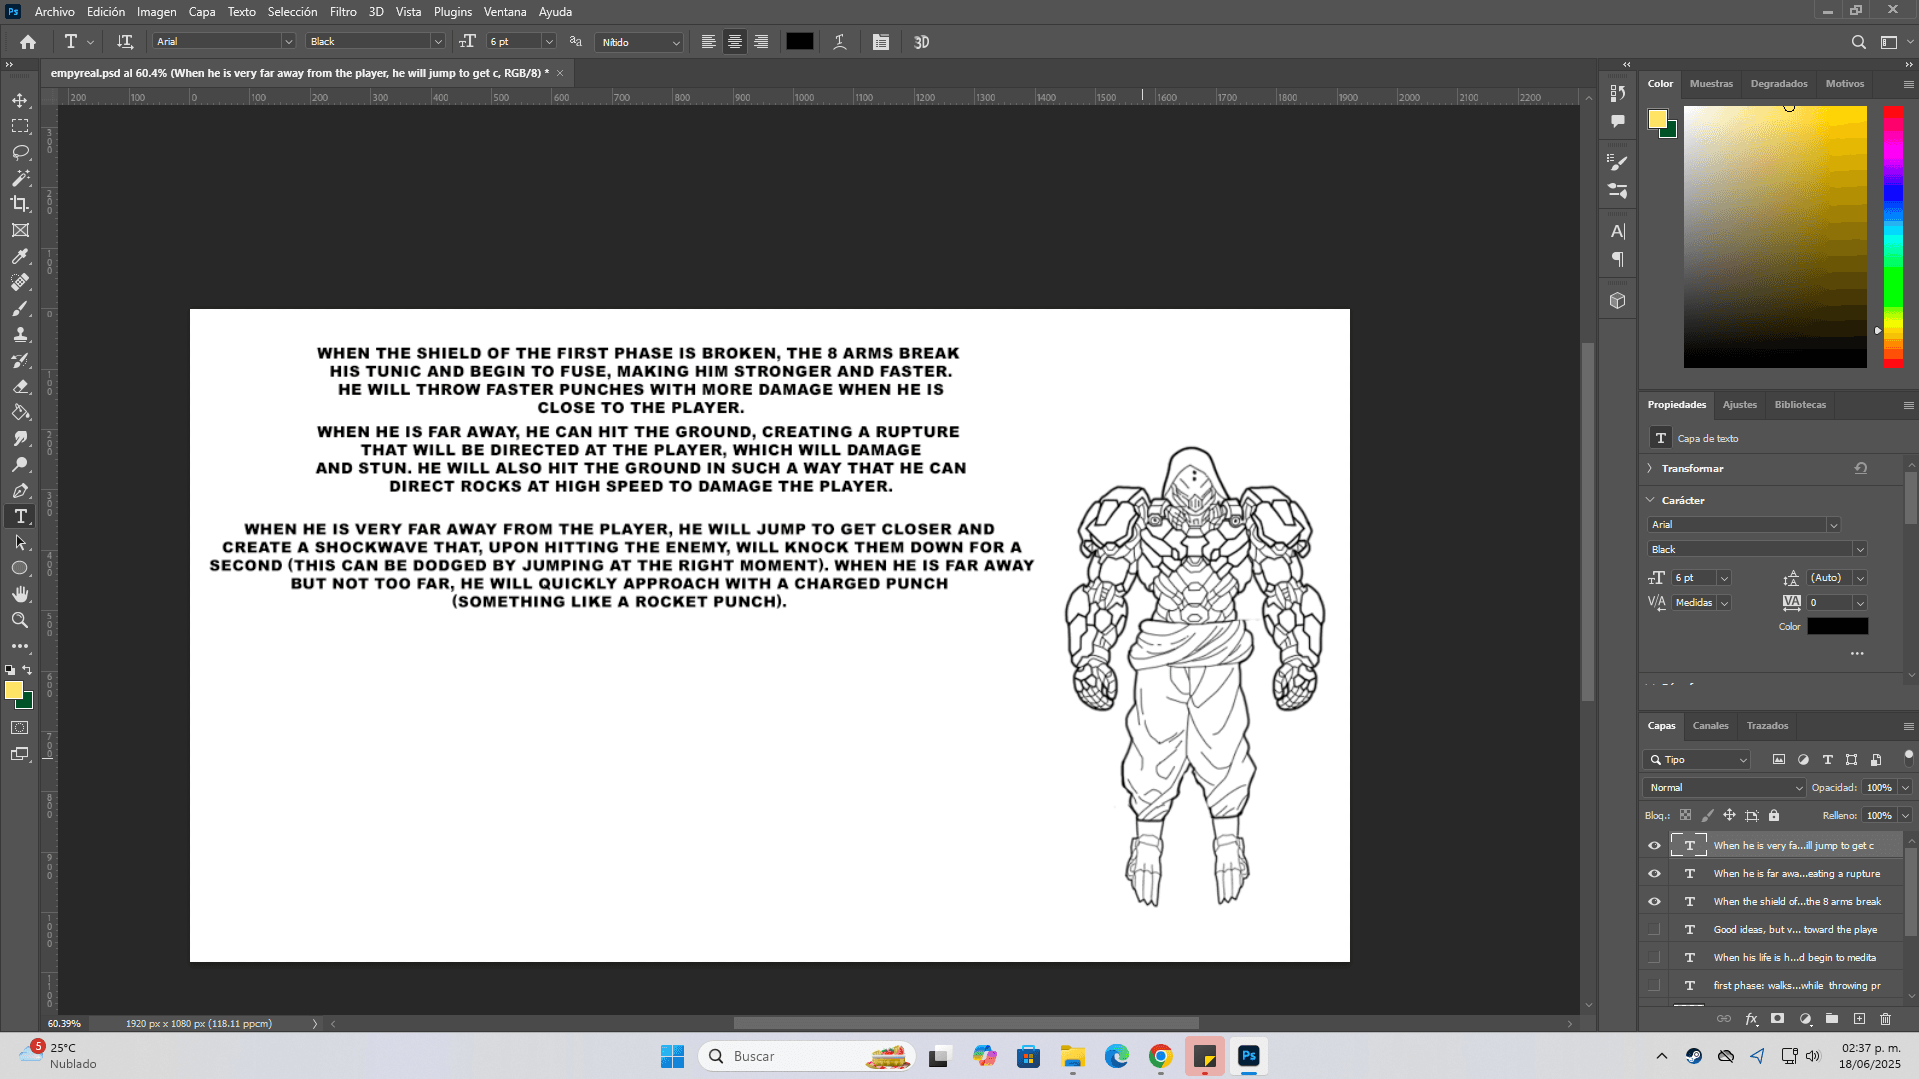Hide the 'When he is far awa' layer
This screenshot has height=1079, width=1919.
(x=1654, y=873)
